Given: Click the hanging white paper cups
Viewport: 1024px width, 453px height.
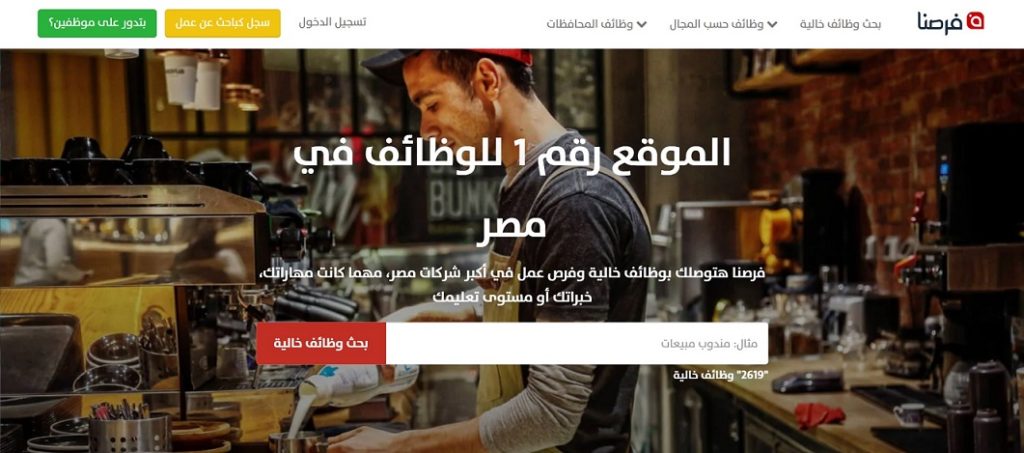Looking at the screenshot, I should coord(193,80).
